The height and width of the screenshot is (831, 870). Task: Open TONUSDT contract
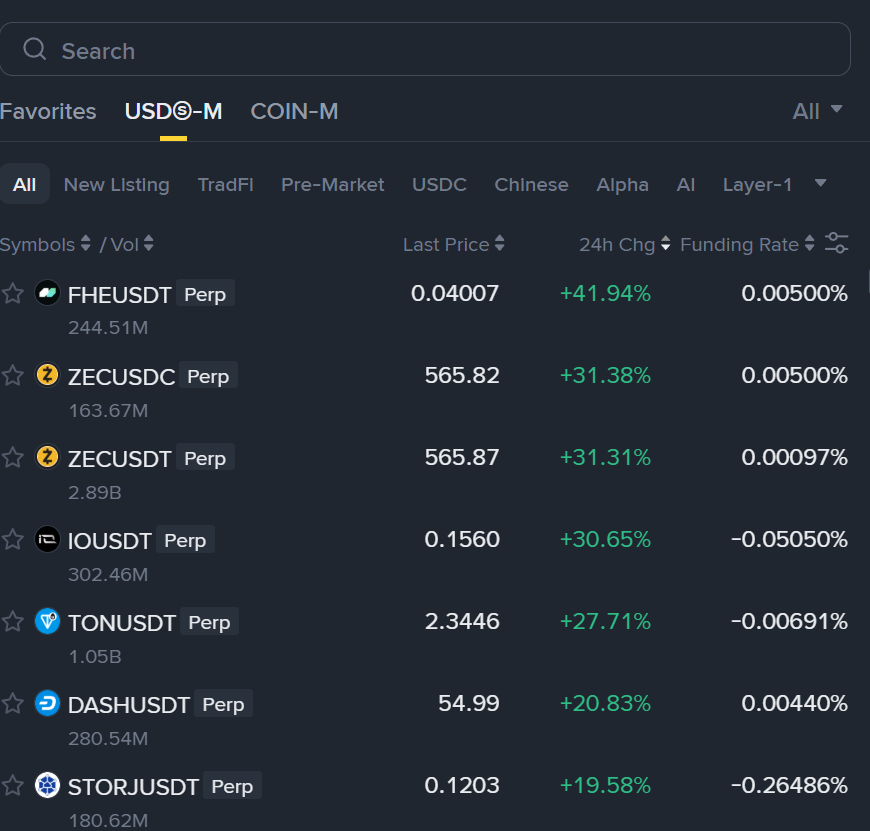(x=122, y=623)
